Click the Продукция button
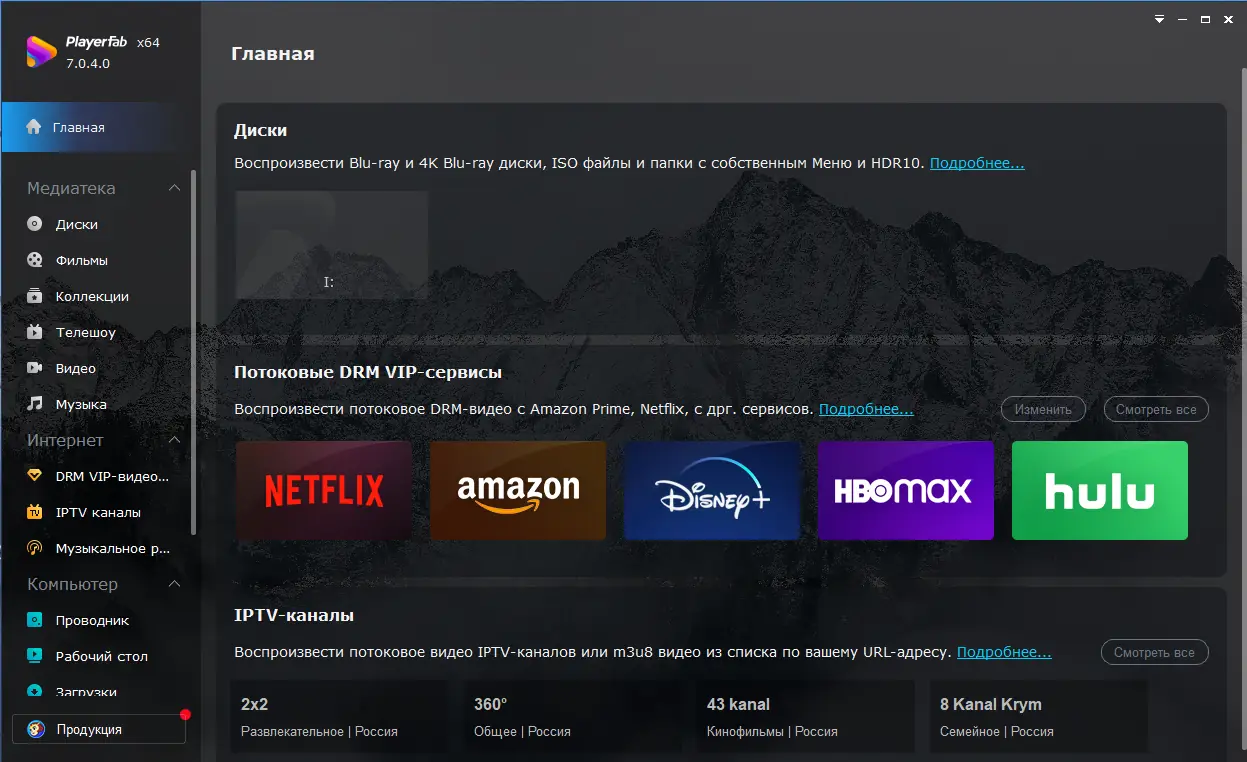The width and height of the screenshot is (1247, 762). click(x=99, y=729)
